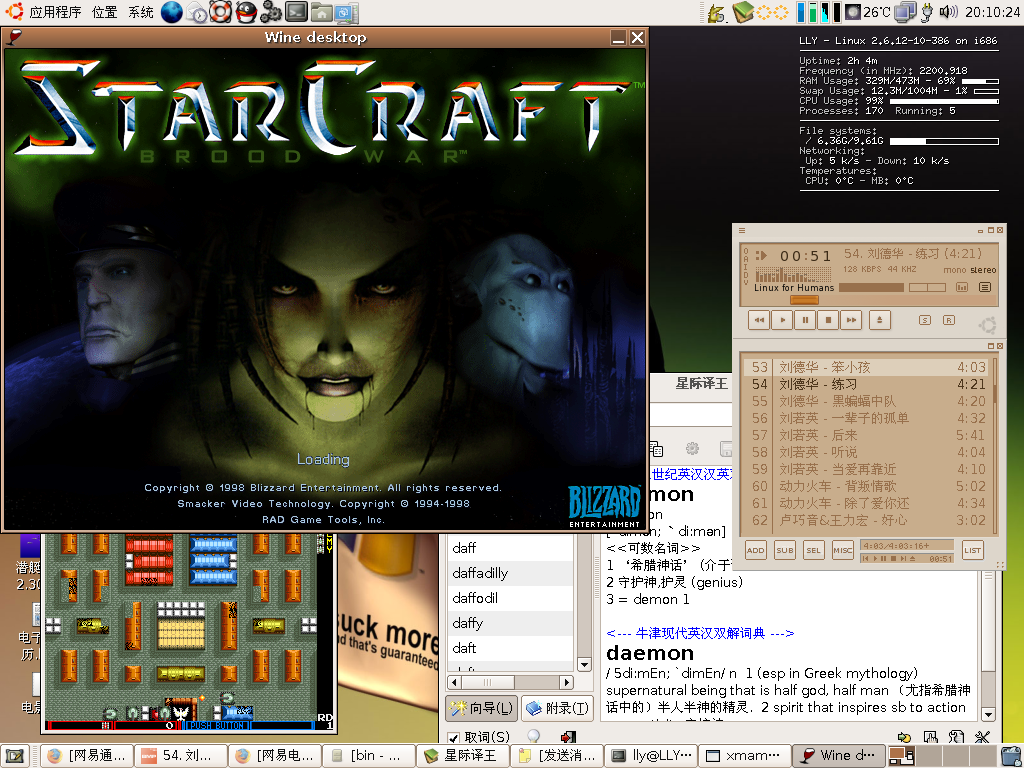Viewport: 1024px width, 768px height.
Task: Toggle repeat (R) in the music player
Action: coord(949,320)
